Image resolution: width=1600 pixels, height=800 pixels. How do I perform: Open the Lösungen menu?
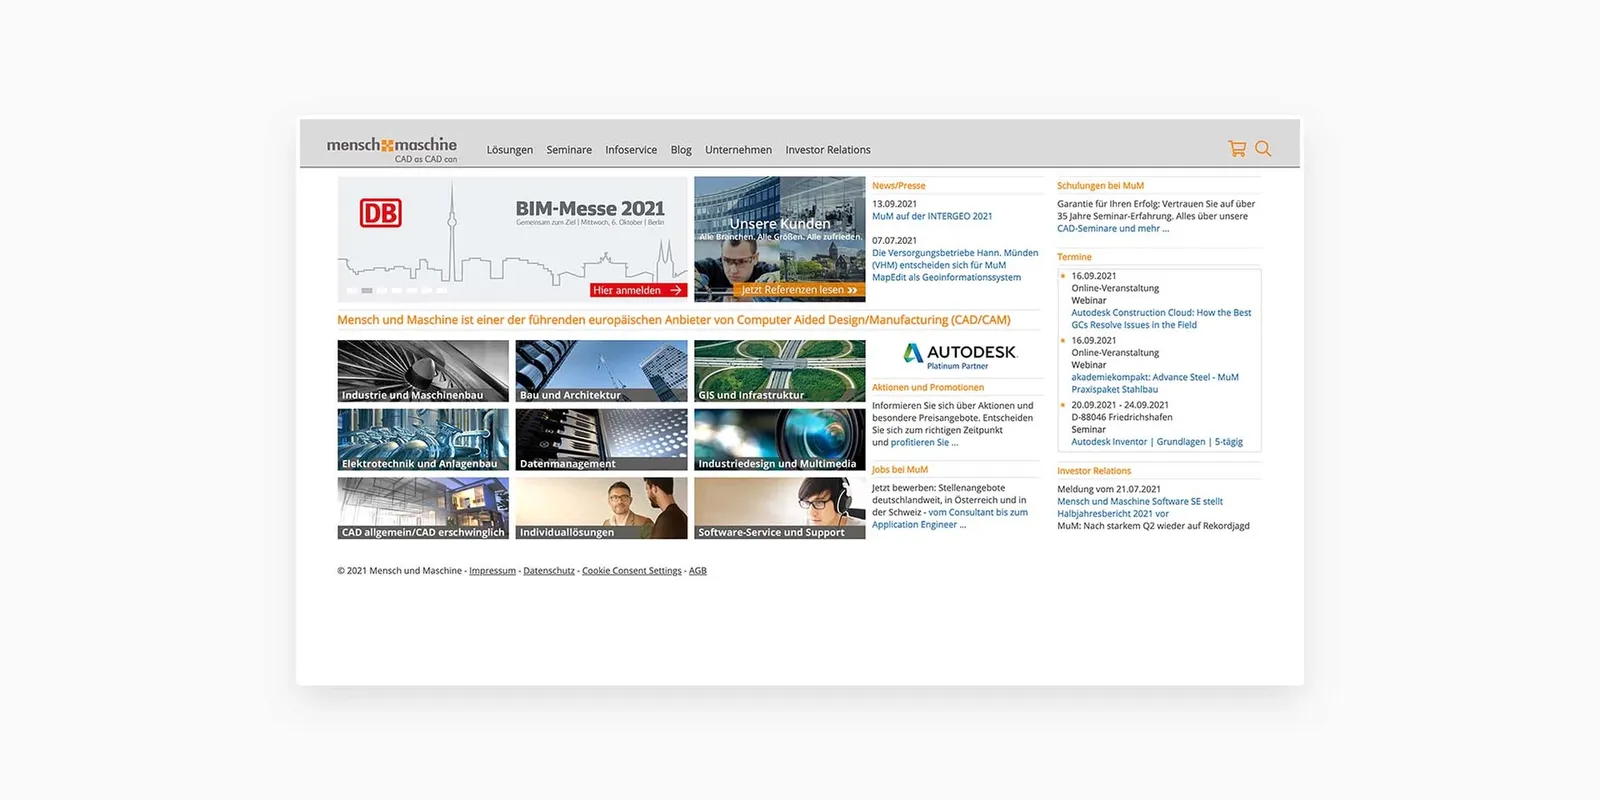pos(510,150)
